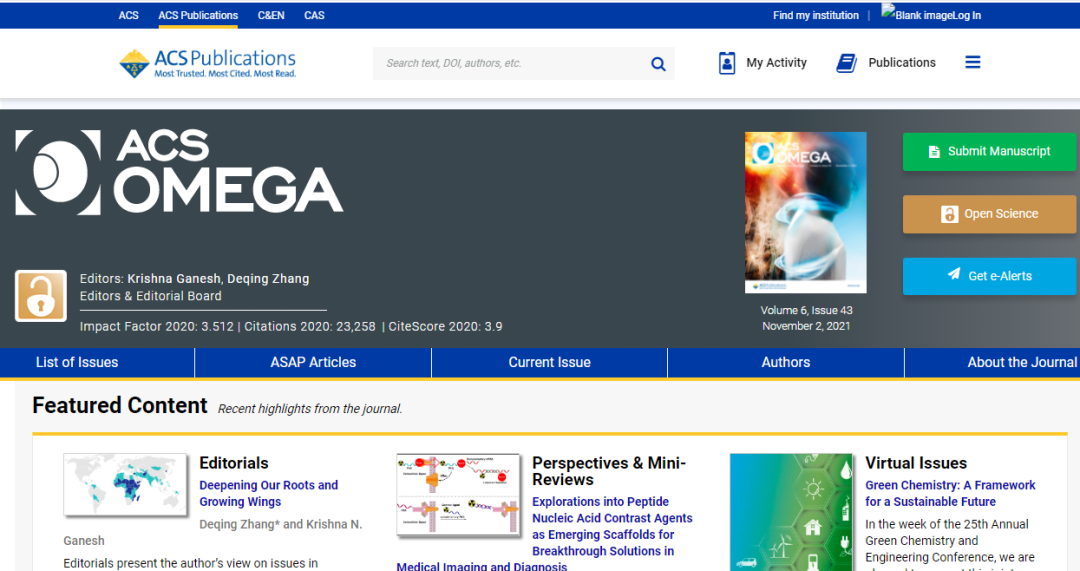The width and height of the screenshot is (1080, 571).
Task: Open the Editors & Editorial Board link
Action: point(151,296)
